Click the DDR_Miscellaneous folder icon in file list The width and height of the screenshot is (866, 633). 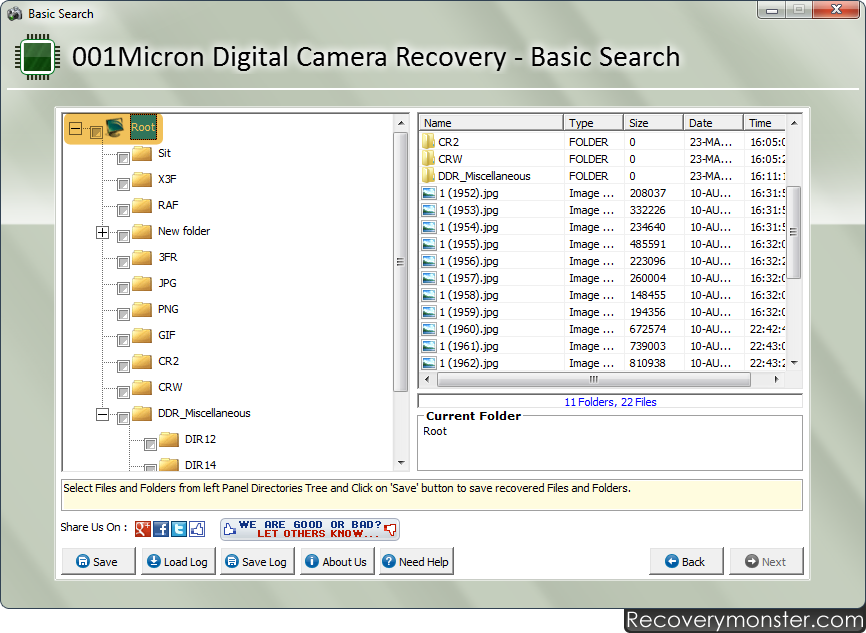pos(429,176)
